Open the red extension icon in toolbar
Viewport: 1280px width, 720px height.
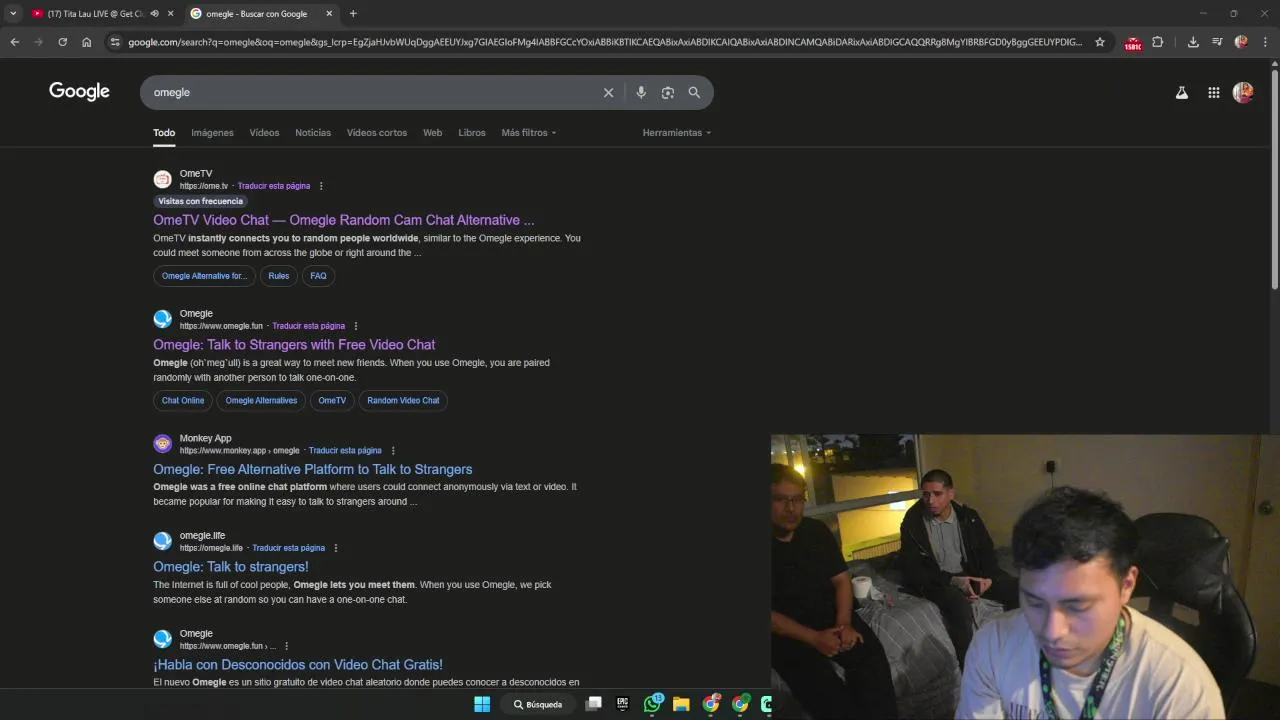point(1133,43)
